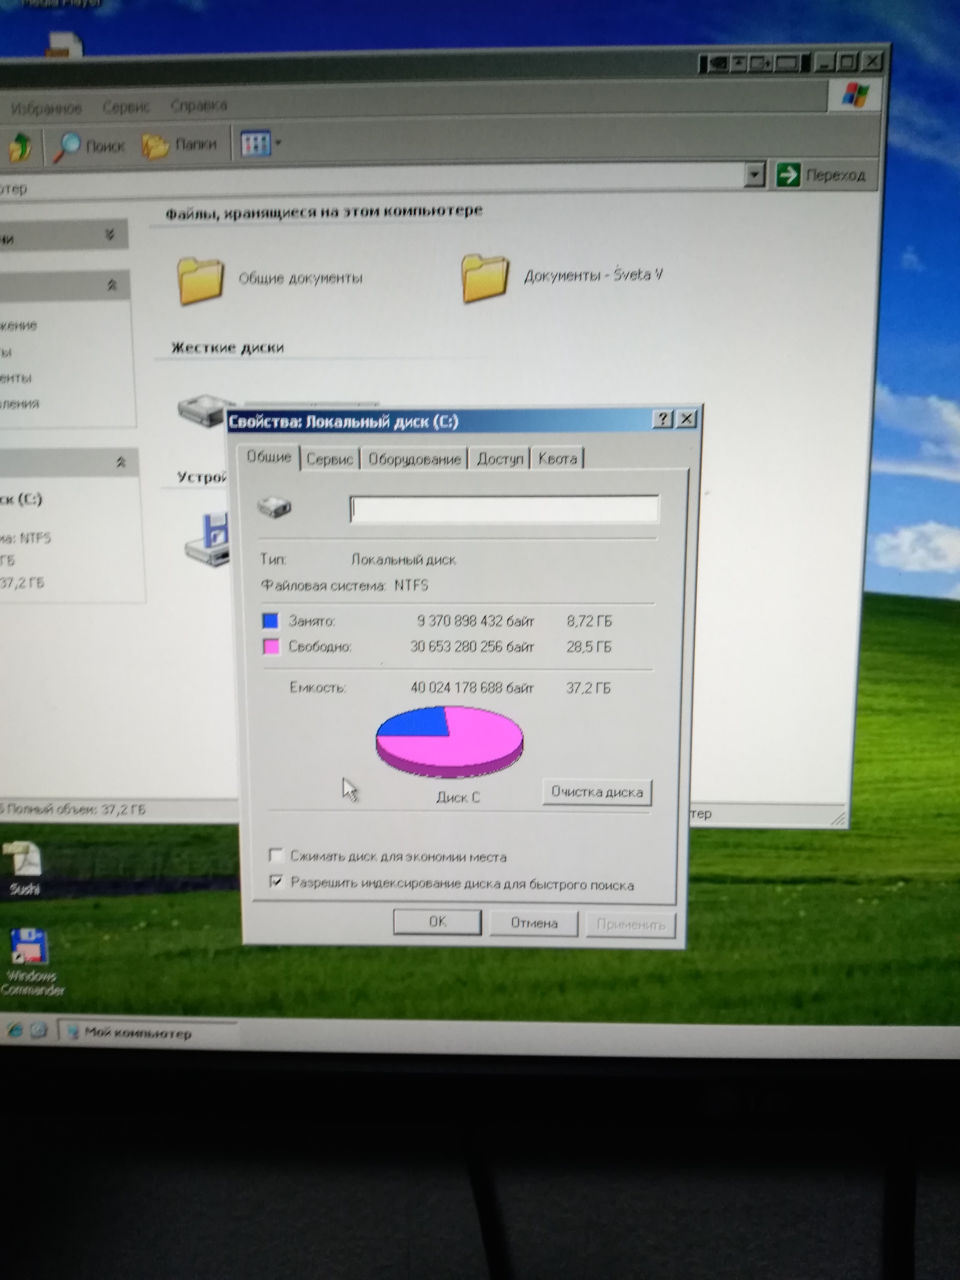Click the Отмена button

[534, 923]
